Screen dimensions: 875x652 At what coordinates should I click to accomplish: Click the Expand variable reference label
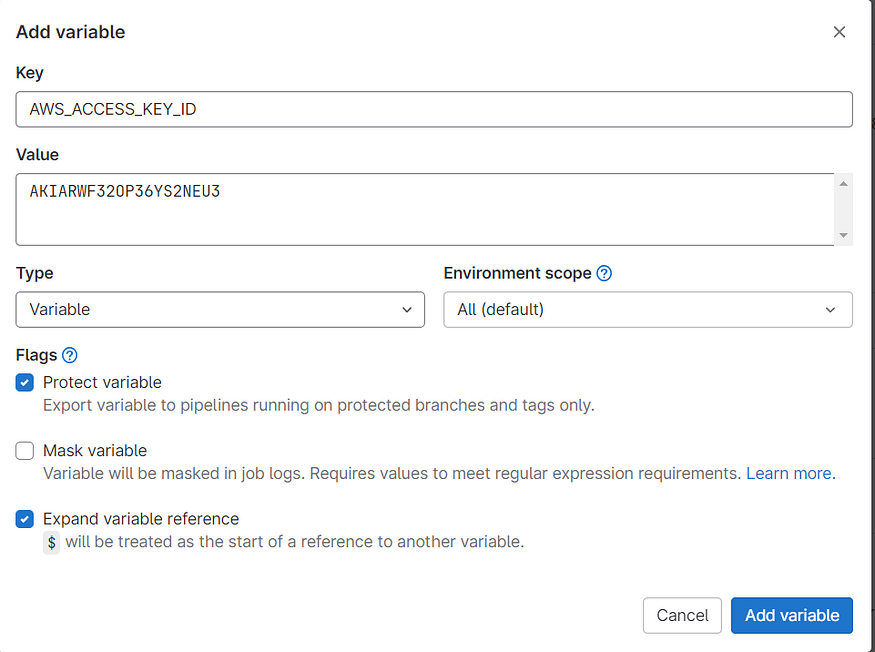141,519
